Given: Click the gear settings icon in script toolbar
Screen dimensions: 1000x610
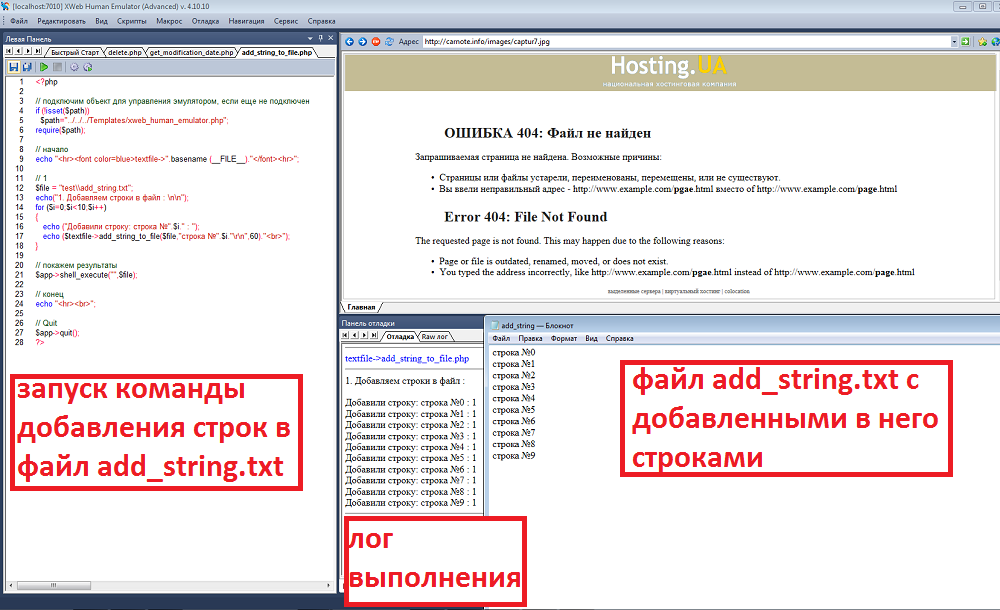Looking at the screenshot, I should click(x=74, y=67).
